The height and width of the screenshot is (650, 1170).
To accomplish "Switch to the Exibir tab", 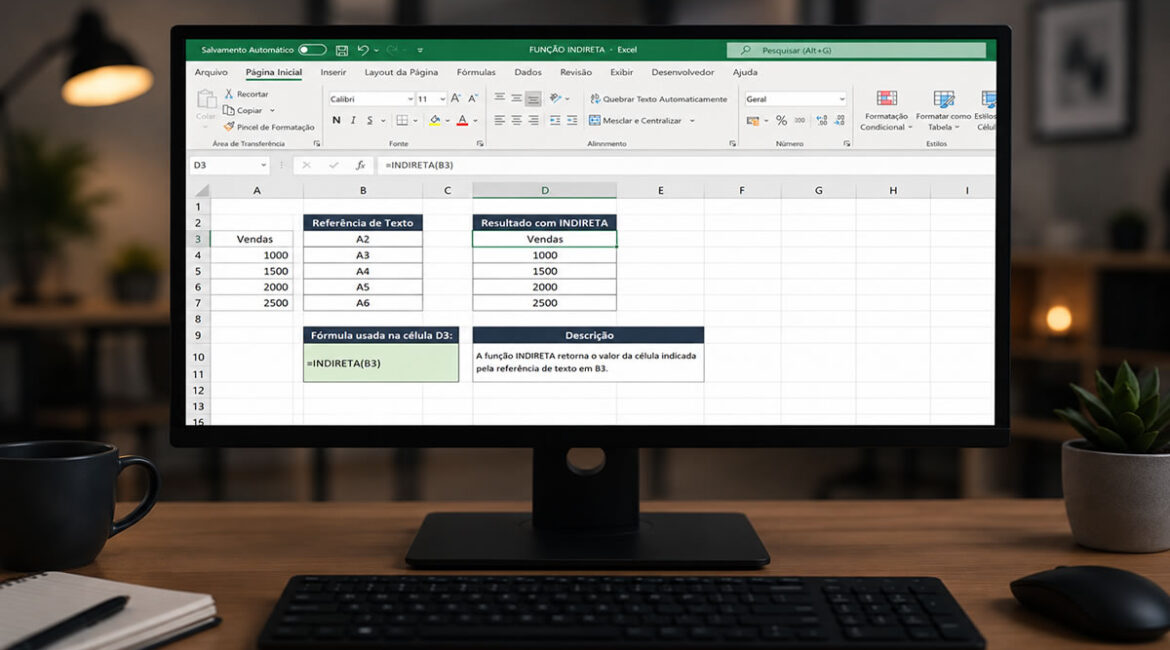I will click(622, 72).
